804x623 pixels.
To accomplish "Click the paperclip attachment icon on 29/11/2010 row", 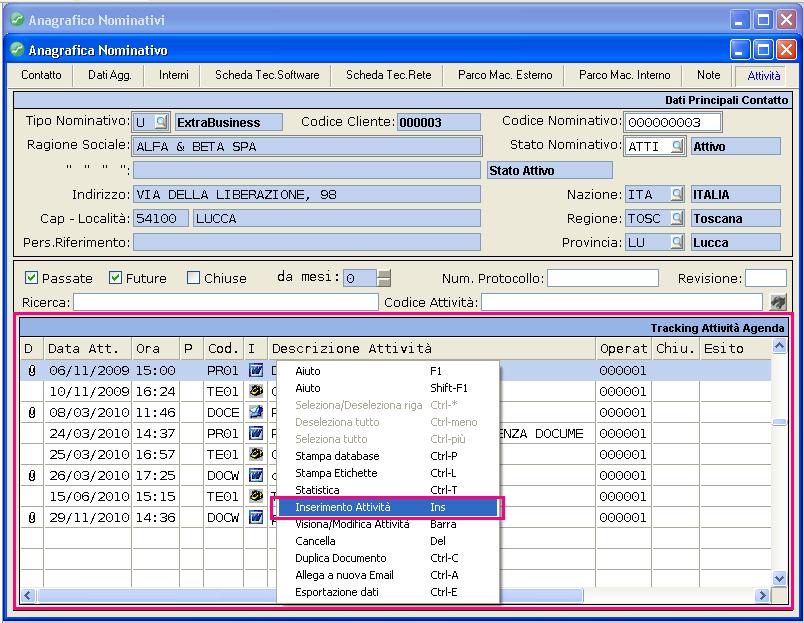I will coord(32,518).
